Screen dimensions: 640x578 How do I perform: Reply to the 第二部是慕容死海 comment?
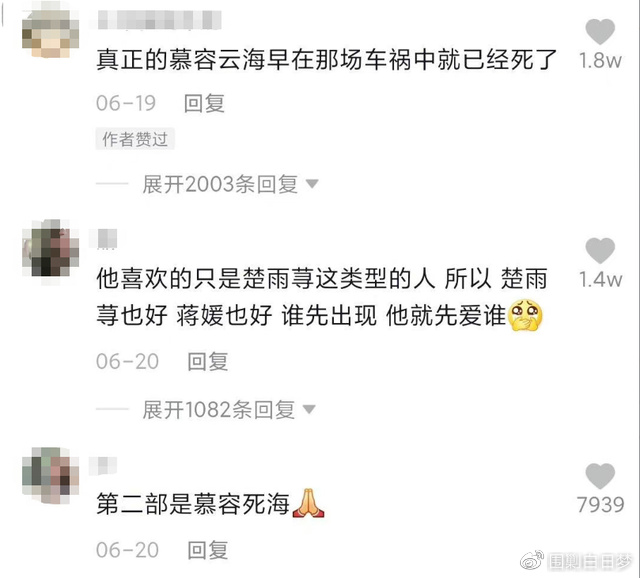207,550
